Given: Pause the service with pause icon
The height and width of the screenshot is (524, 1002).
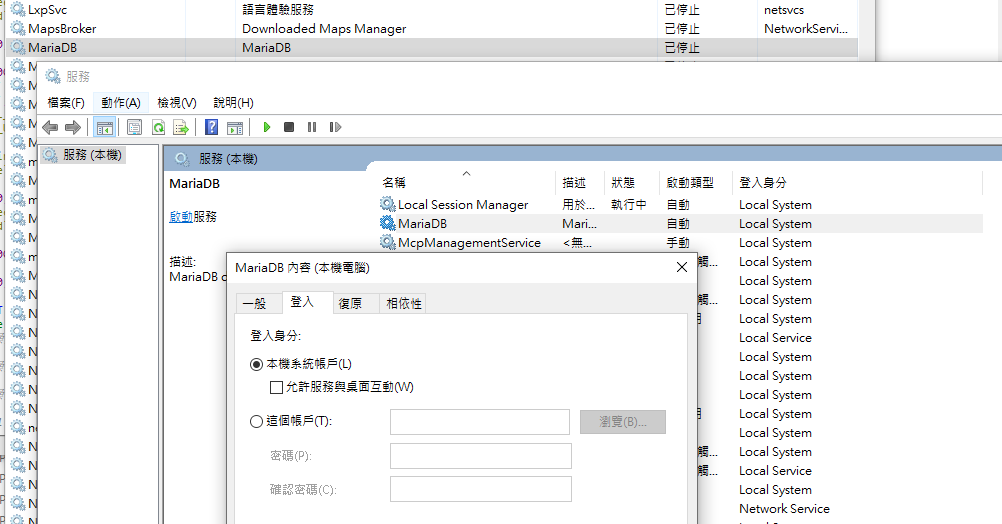Looking at the screenshot, I should pos(312,127).
